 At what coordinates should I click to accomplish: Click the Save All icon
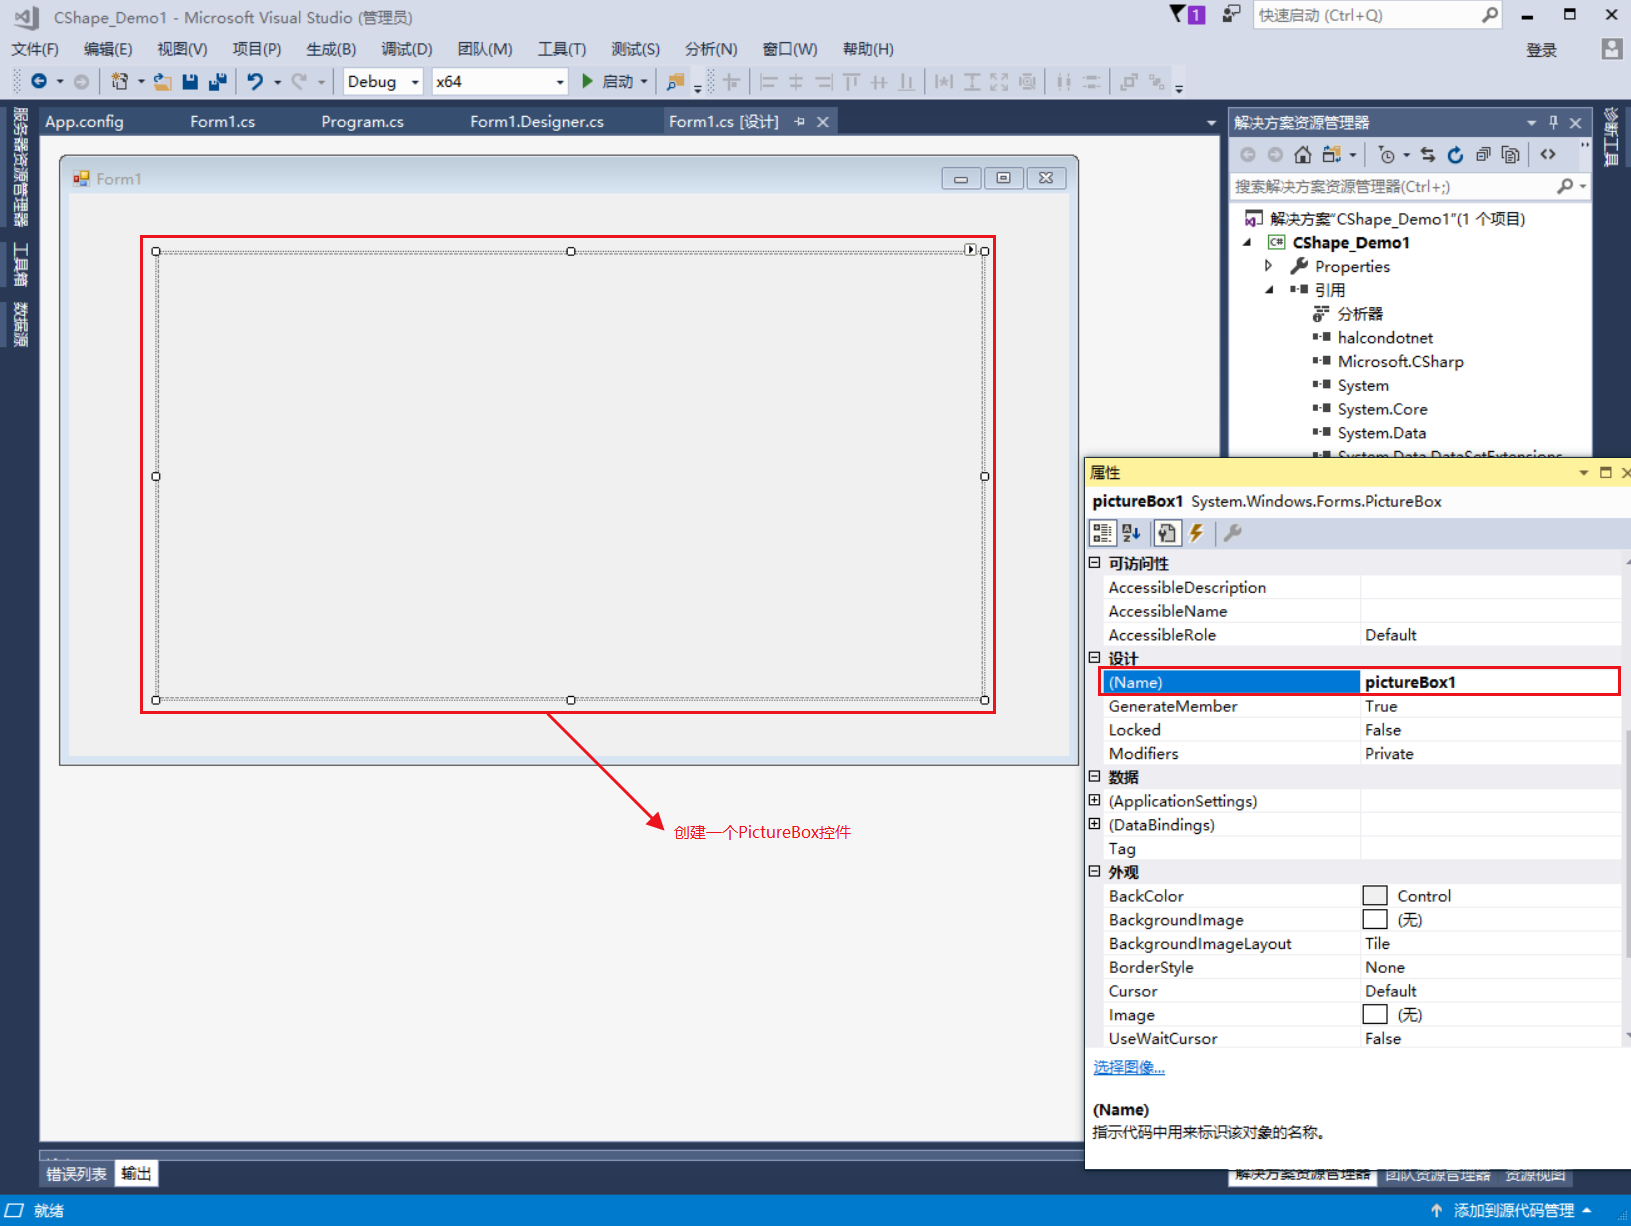(x=218, y=81)
